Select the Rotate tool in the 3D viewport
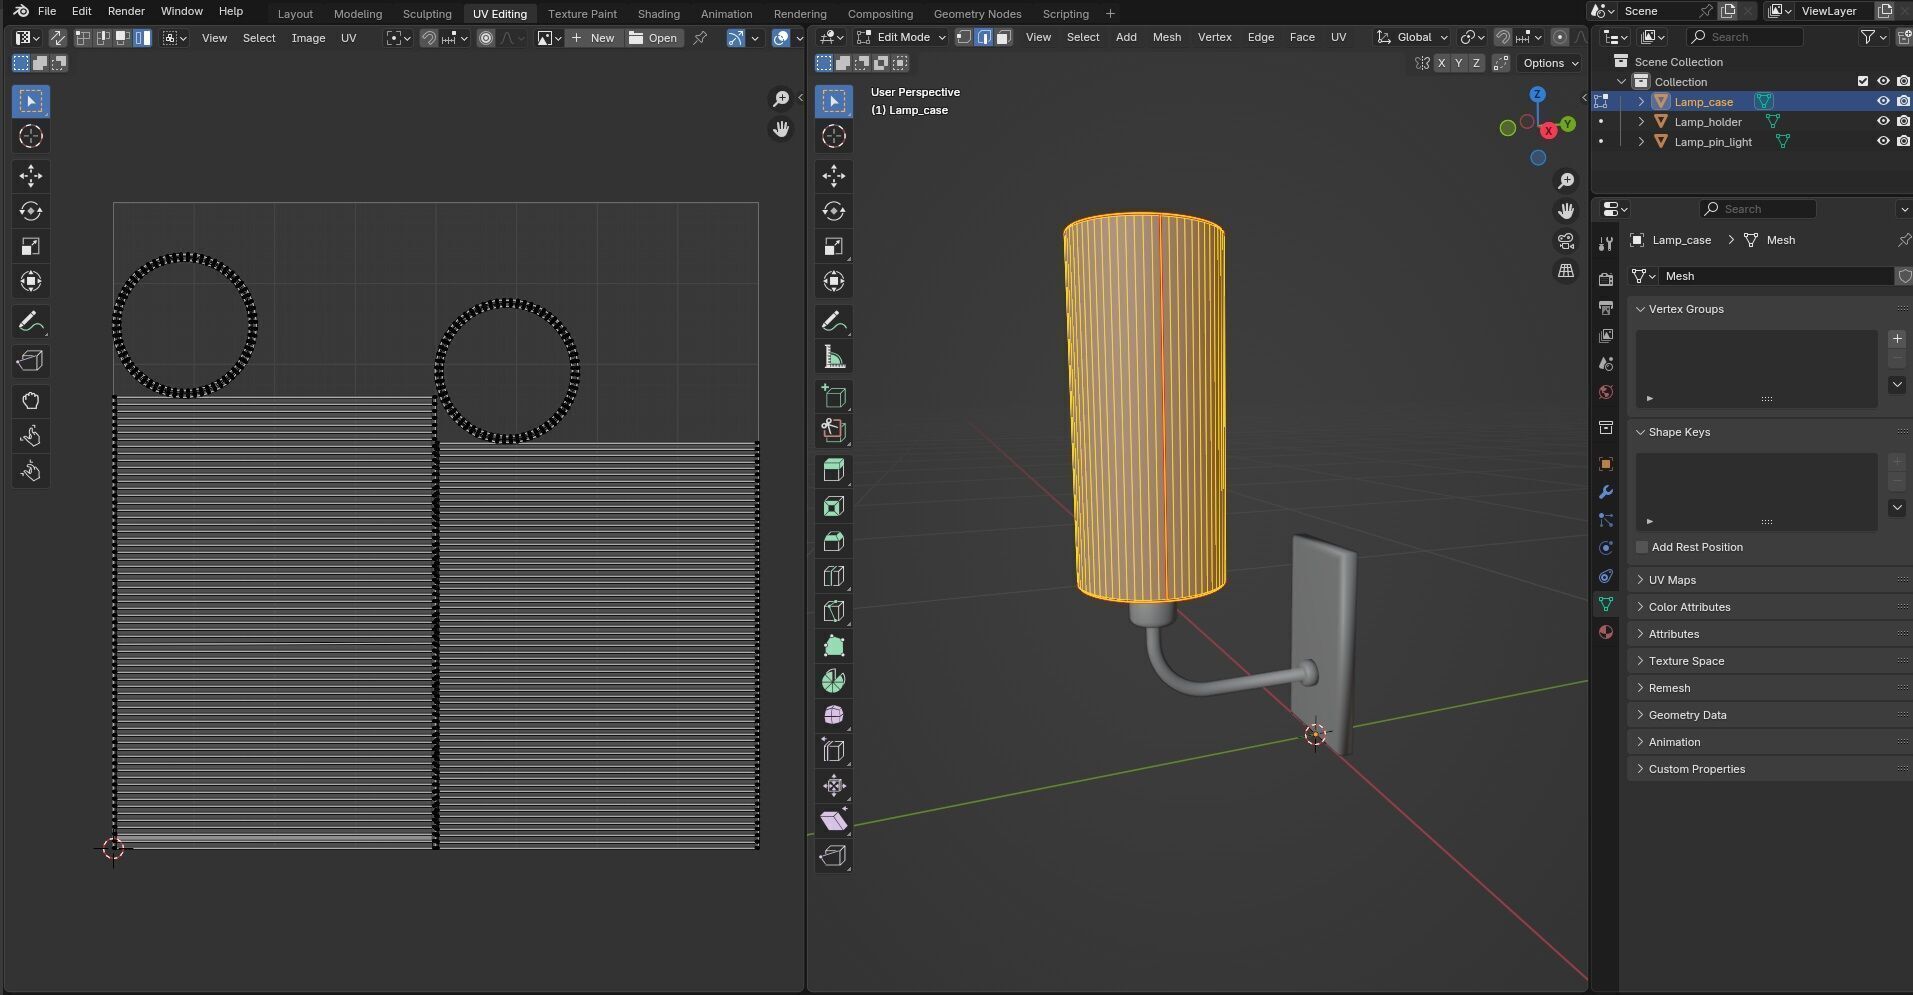This screenshot has width=1913, height=995. (x=833, y=211)
